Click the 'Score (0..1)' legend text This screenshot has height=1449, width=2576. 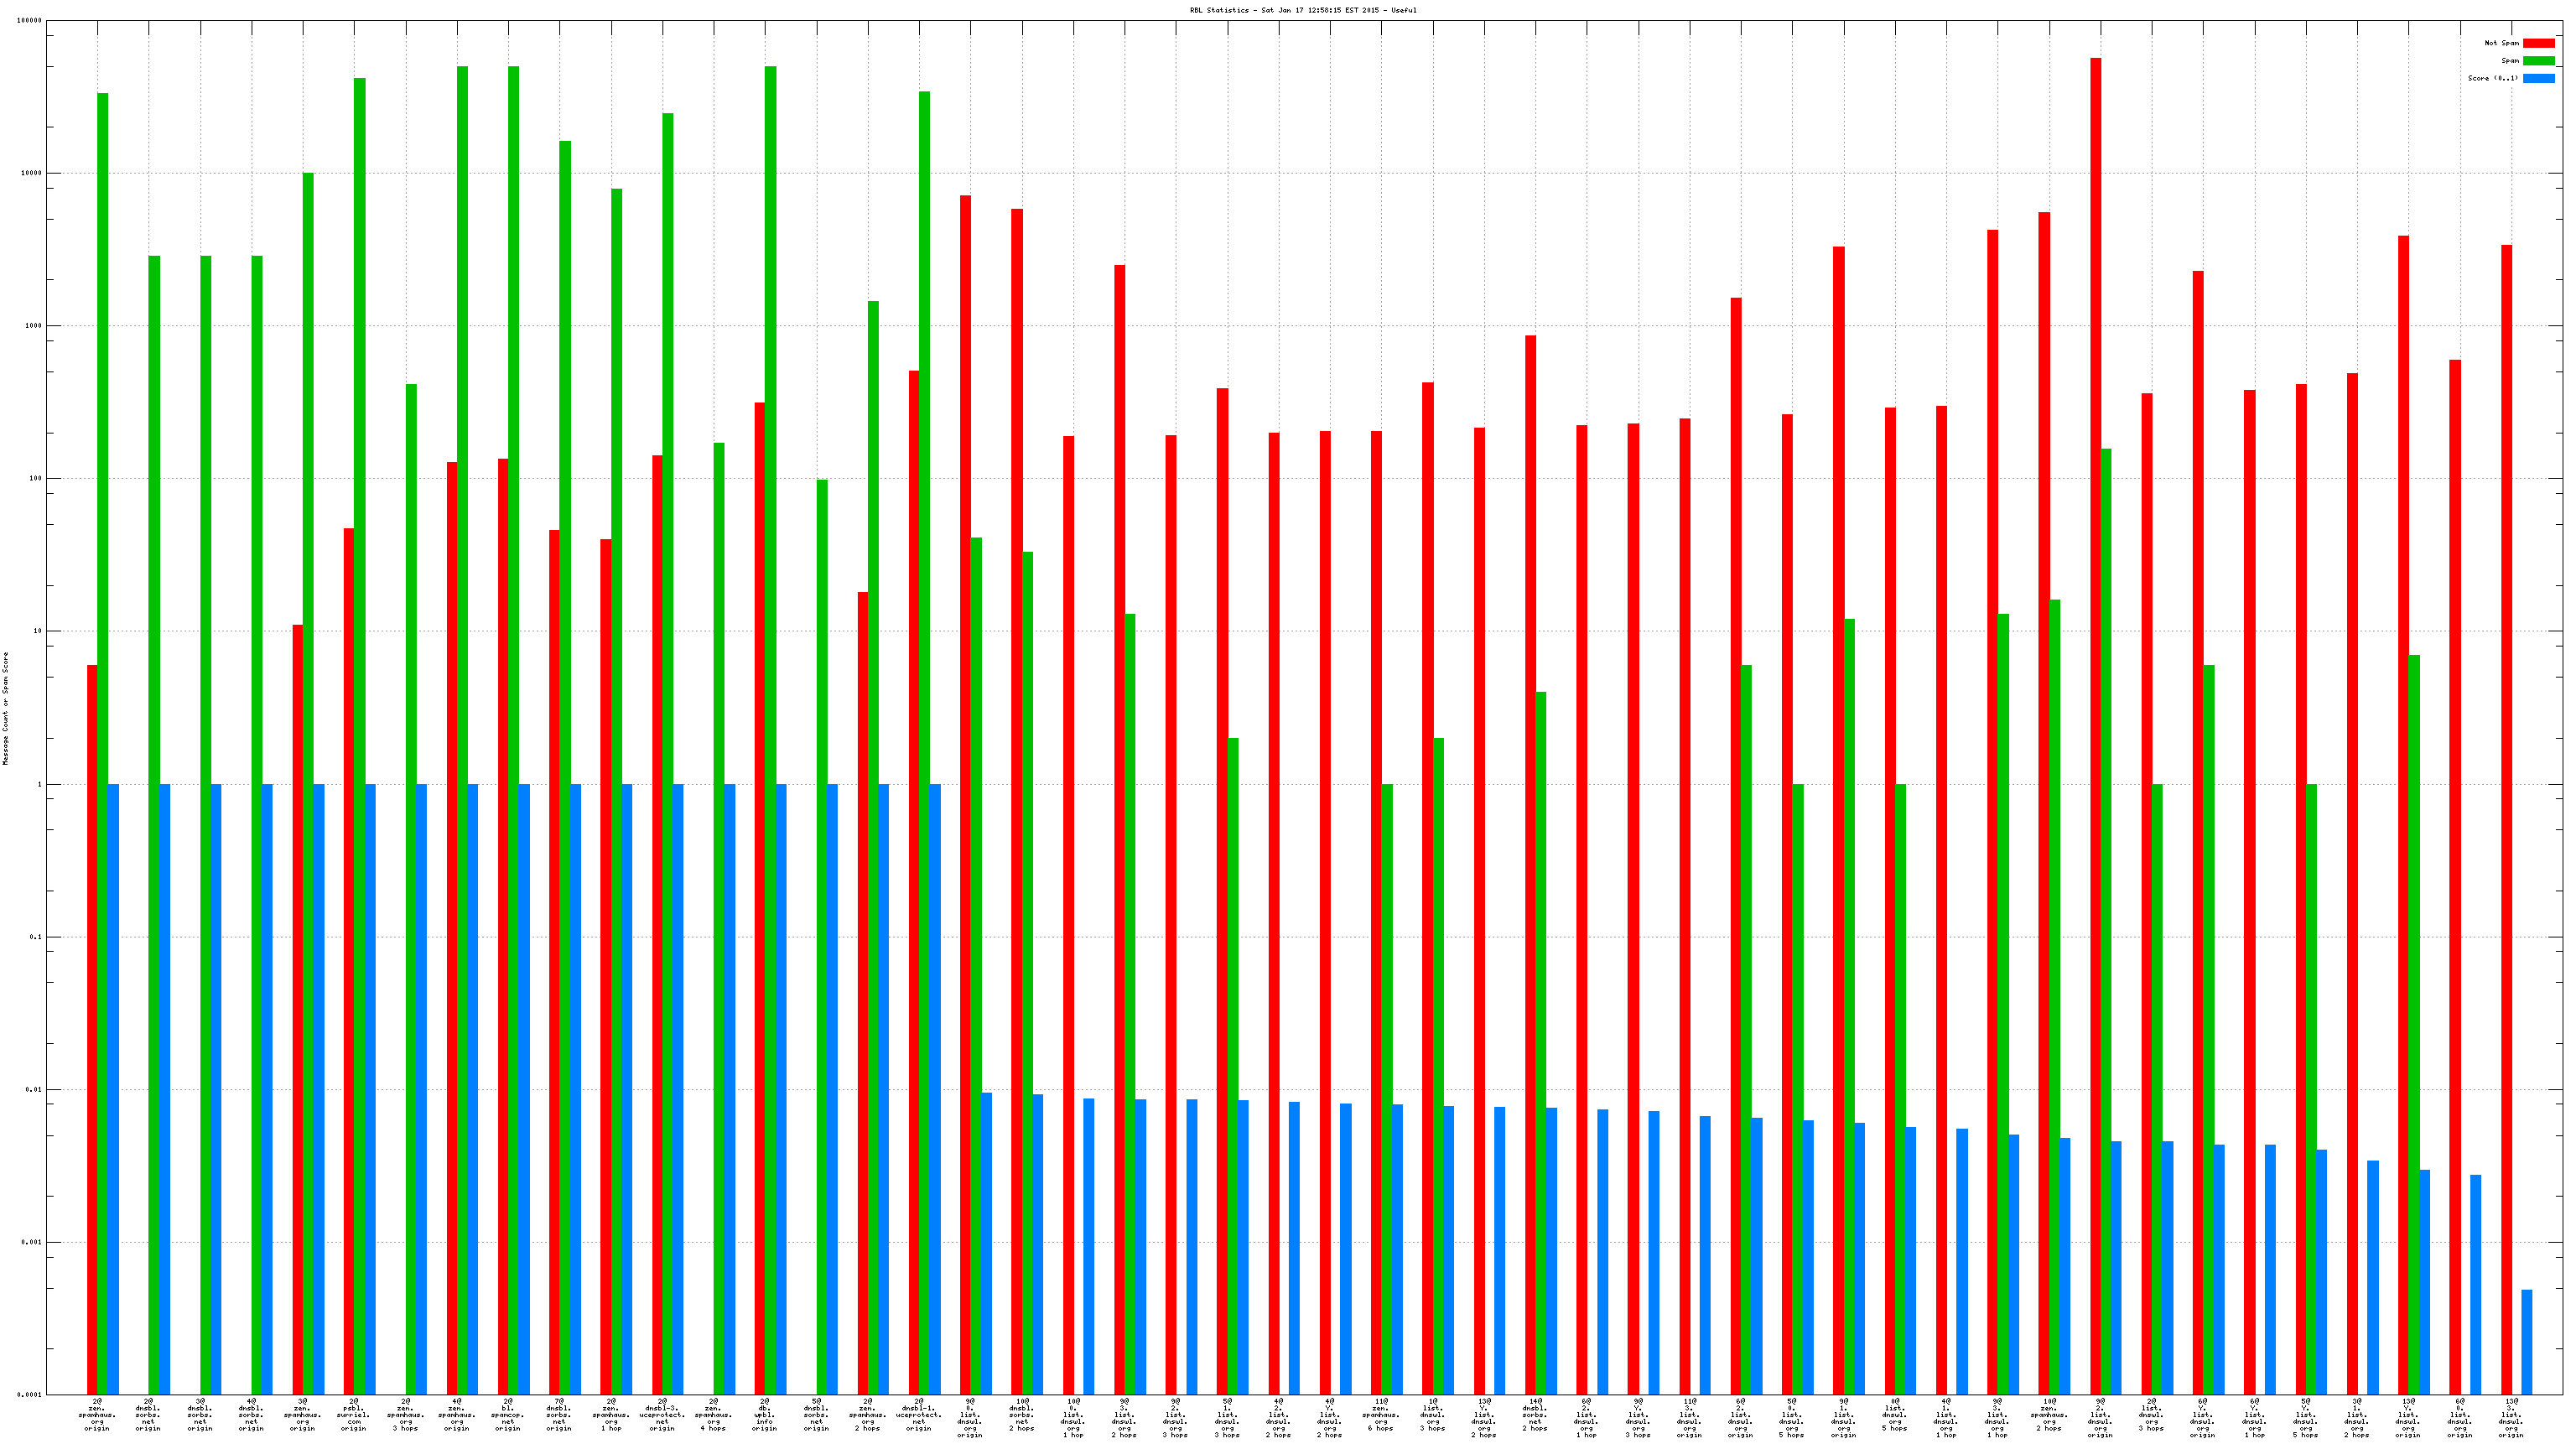2492,78
